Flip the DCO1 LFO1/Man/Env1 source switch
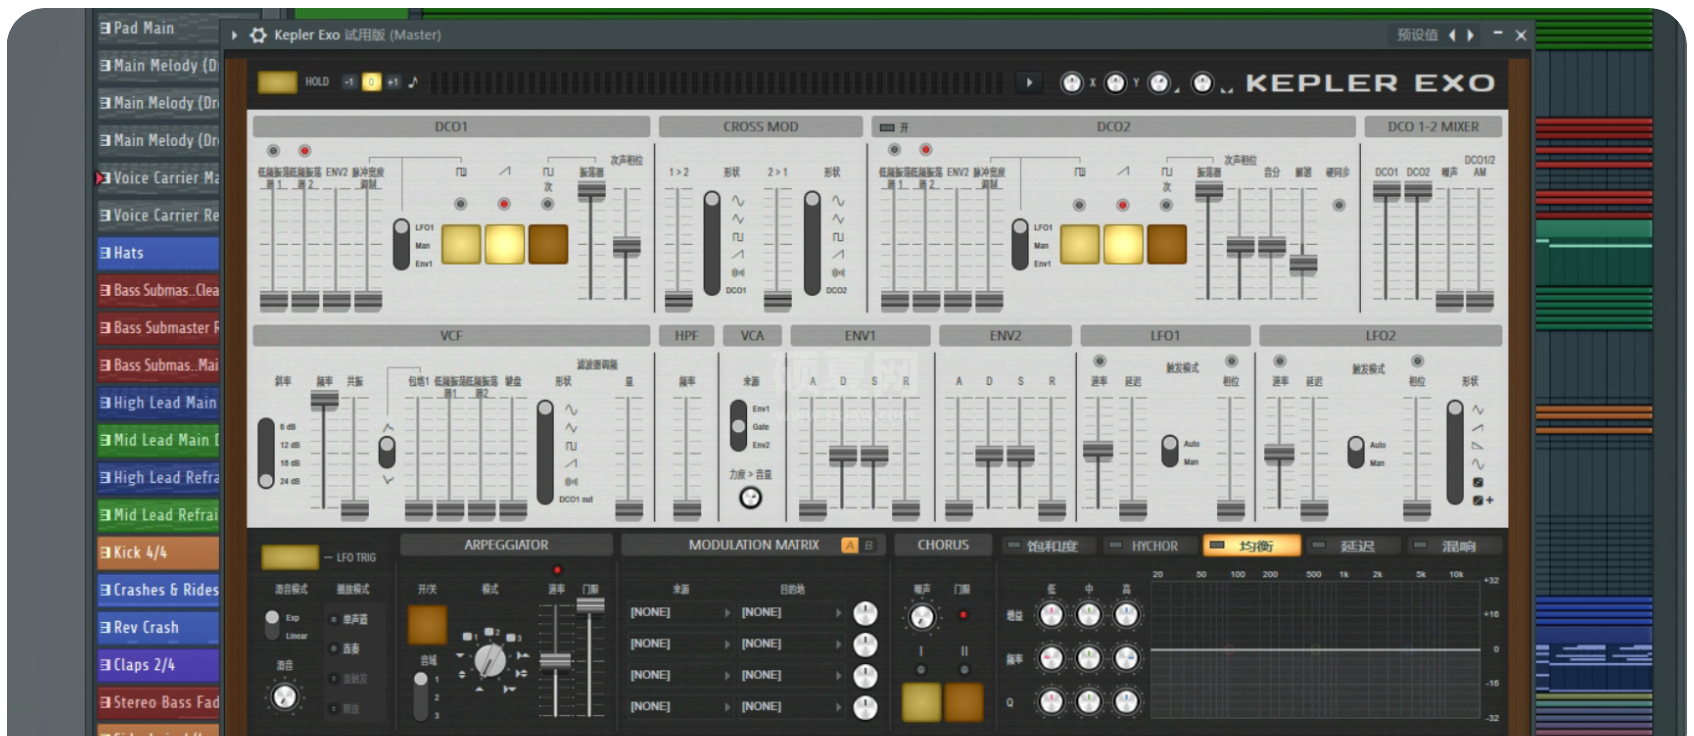Screen dimensions: 1694x736 (401, 245)
